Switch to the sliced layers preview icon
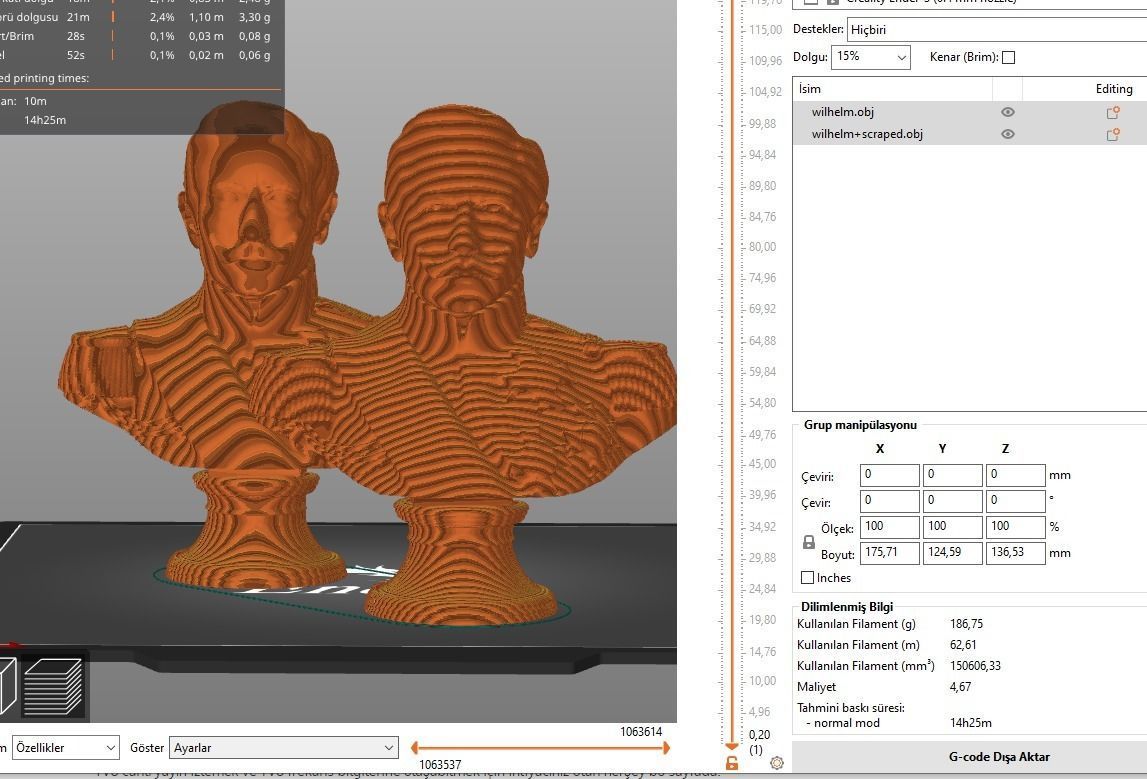 pyautogui.click(x=53, y=686)
